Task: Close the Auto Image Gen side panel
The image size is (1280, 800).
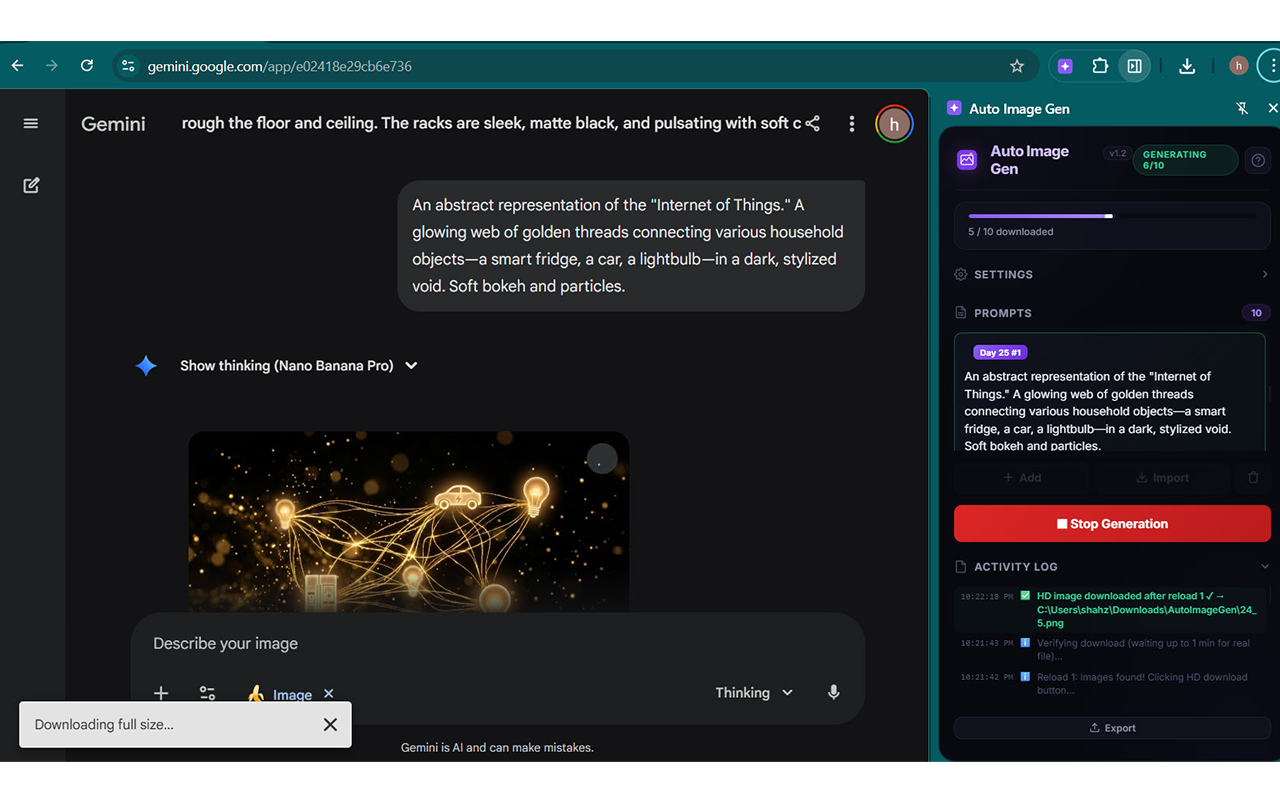Action: coord(1273,108)
